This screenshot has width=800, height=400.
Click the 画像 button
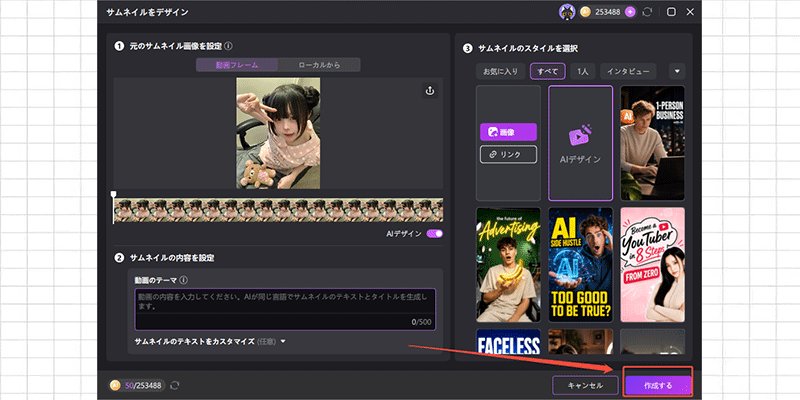(x=508, y=132)
